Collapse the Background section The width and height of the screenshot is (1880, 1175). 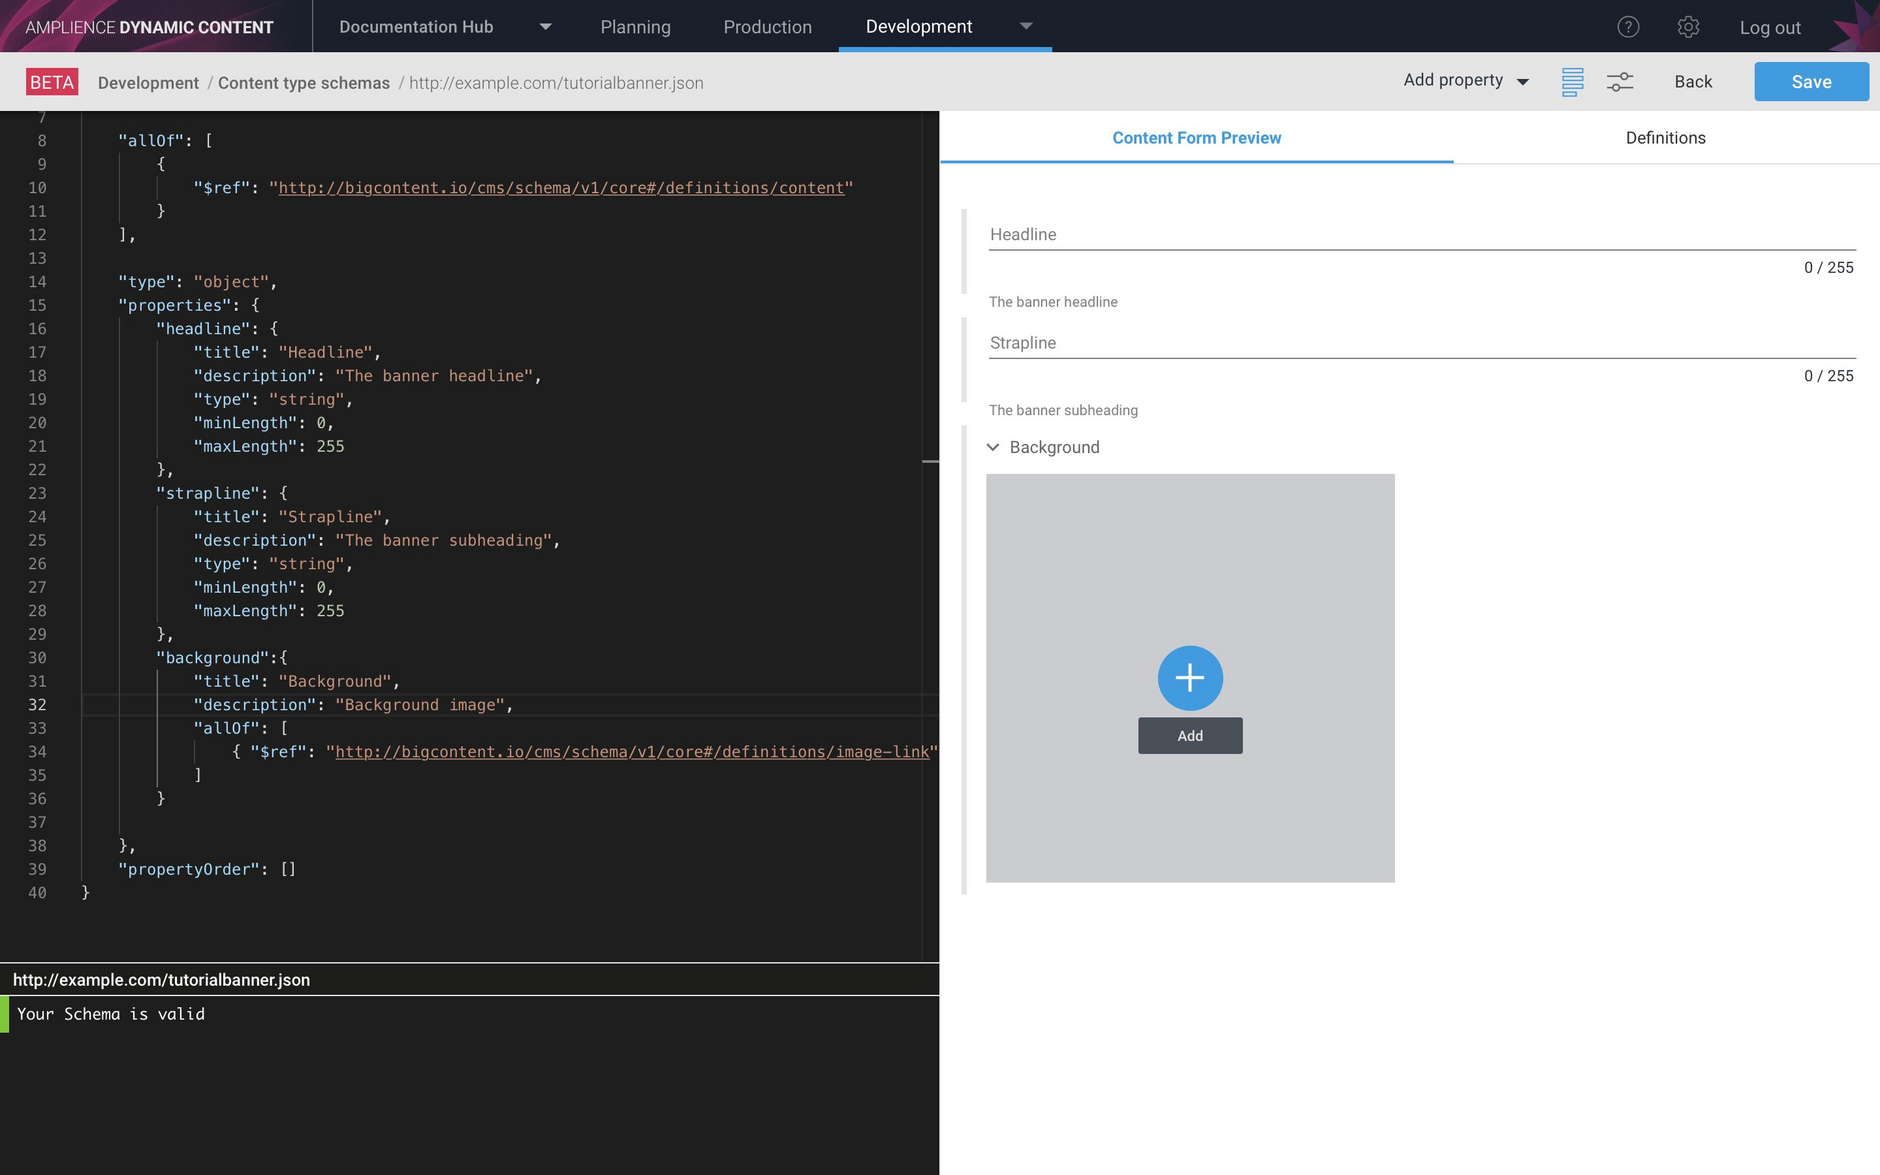992,447
